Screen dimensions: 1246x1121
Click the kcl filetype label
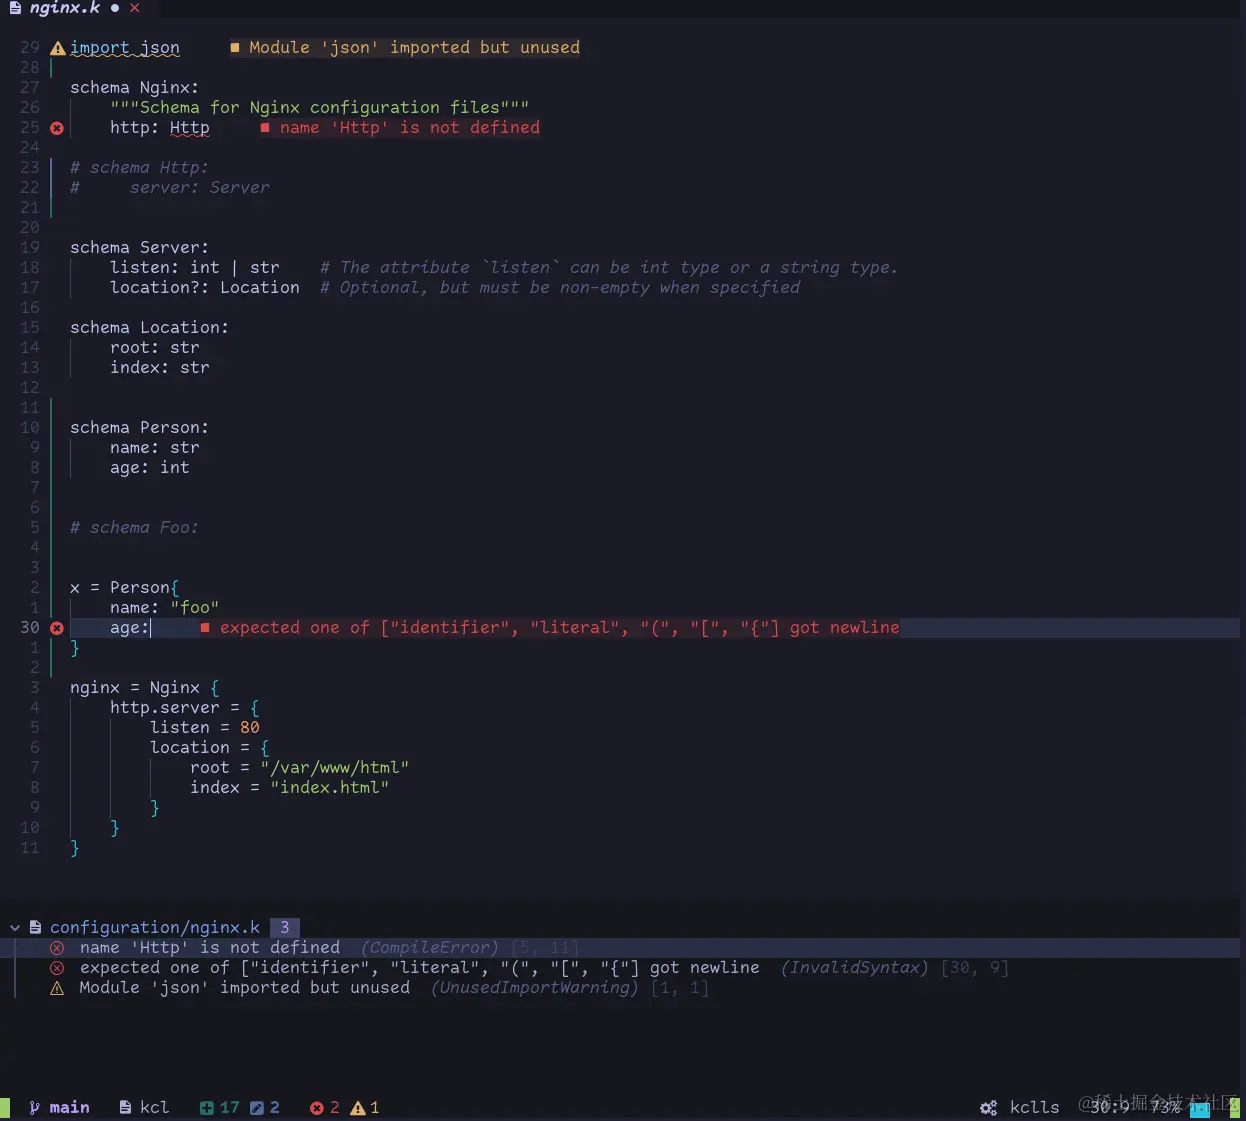point(155,1107)
